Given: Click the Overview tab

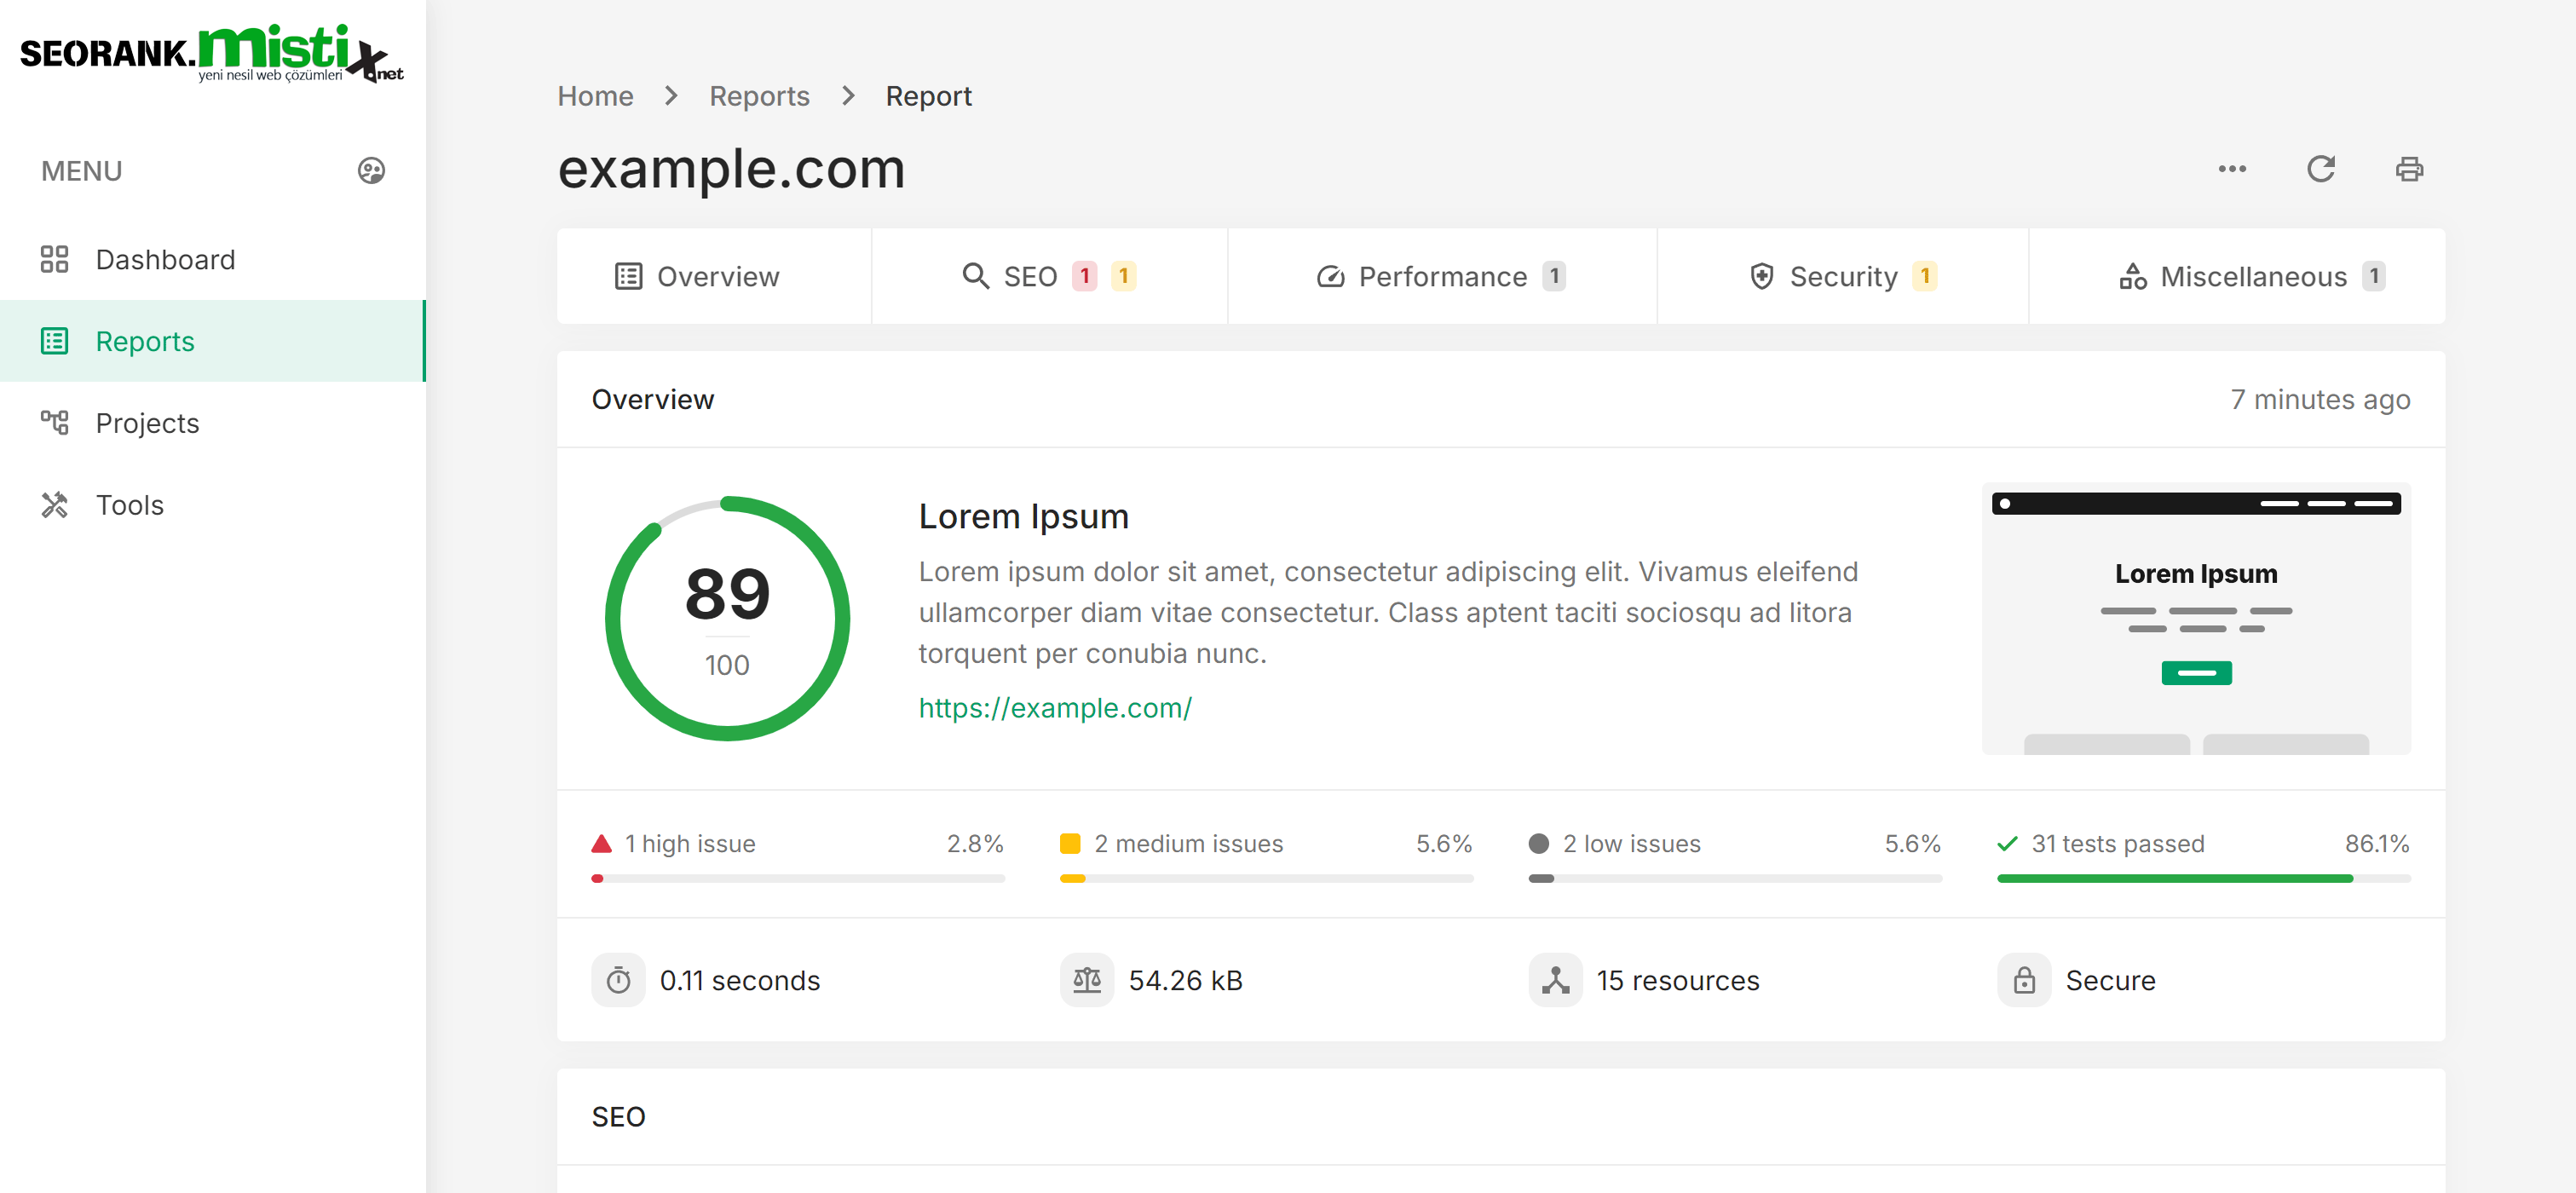Looking at the screenshot, I should (718, 274).
